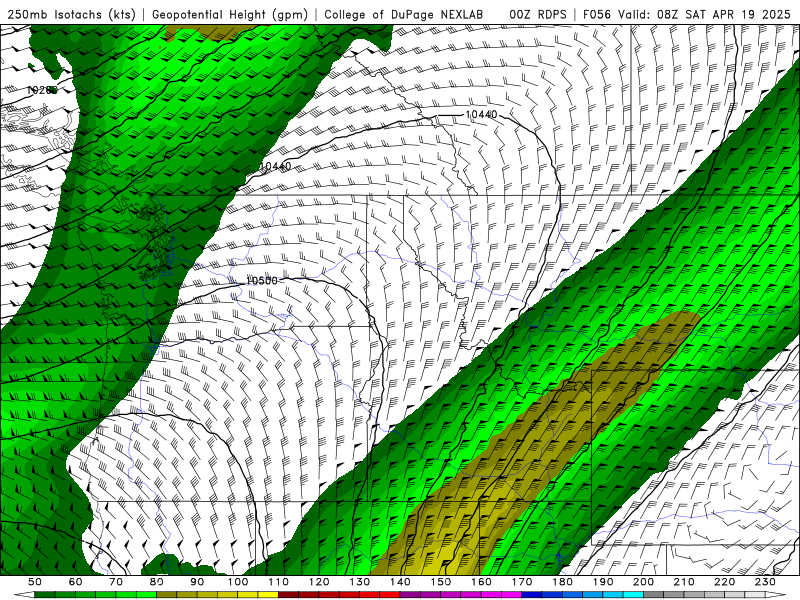Click the 10500 height contour label
Screen dimensions: 800x600
click(x=262, y=281)
